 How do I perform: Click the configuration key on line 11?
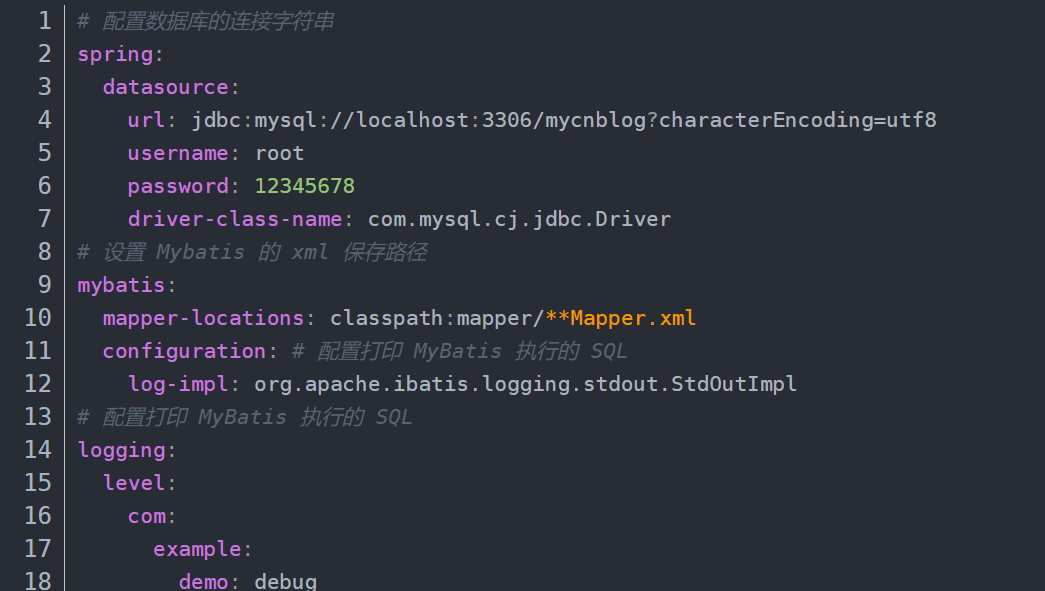tap(184, 351)
